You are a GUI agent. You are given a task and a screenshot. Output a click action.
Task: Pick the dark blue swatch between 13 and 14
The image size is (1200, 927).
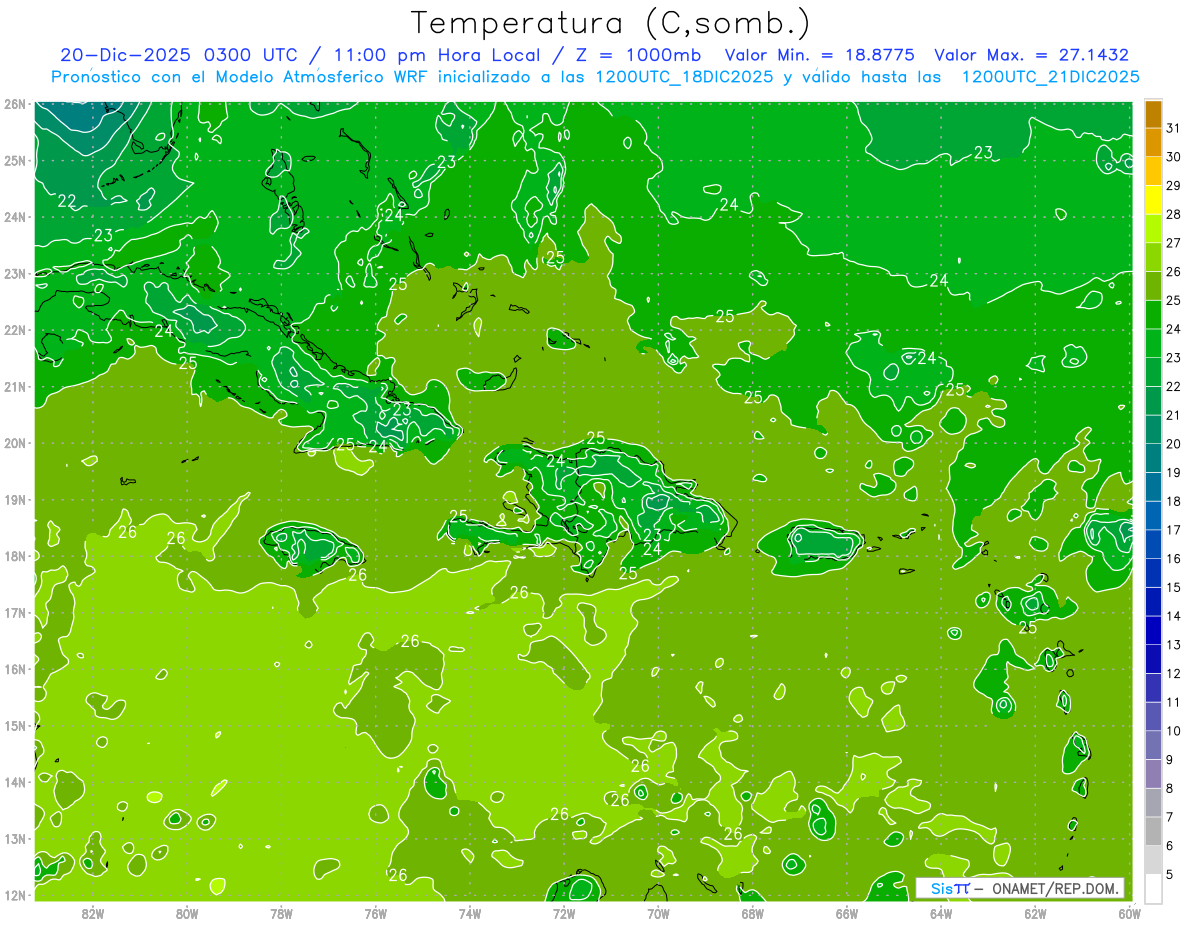(x=1153, y=630)
